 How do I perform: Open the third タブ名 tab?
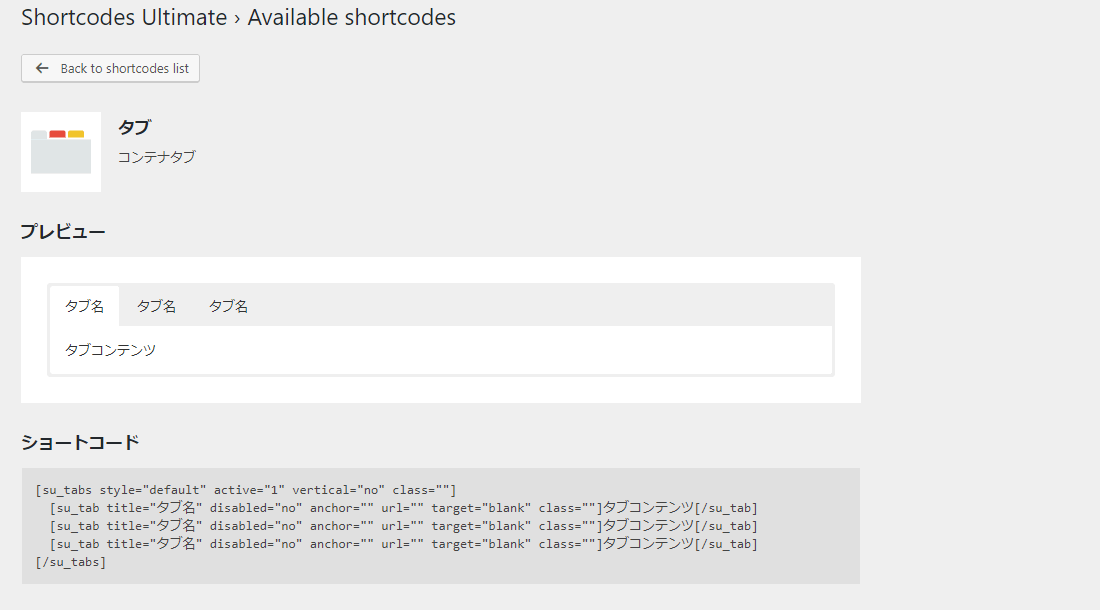pyautogui.click(x=228, y=306)
